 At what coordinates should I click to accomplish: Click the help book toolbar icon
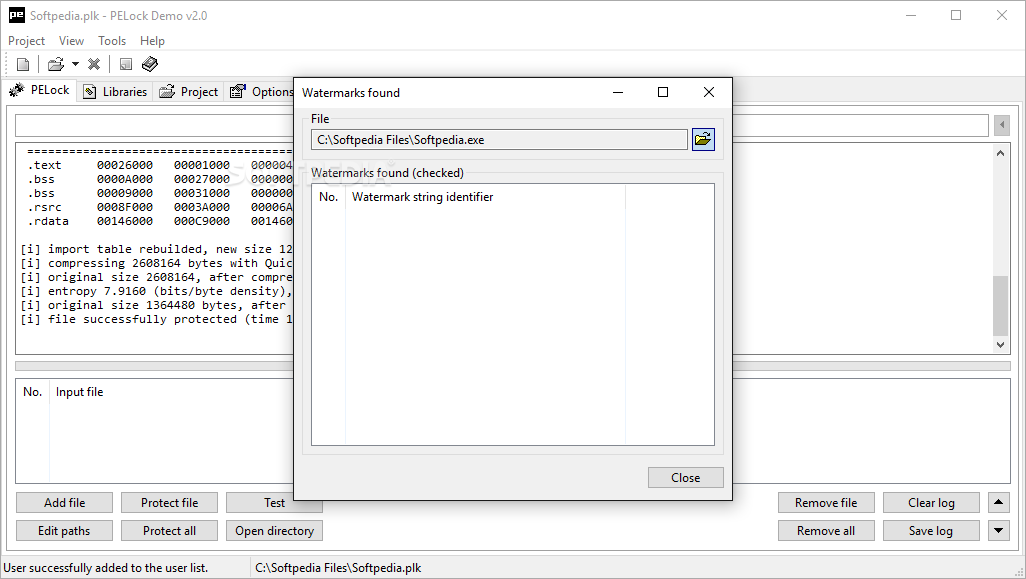(x=150, y=64)
